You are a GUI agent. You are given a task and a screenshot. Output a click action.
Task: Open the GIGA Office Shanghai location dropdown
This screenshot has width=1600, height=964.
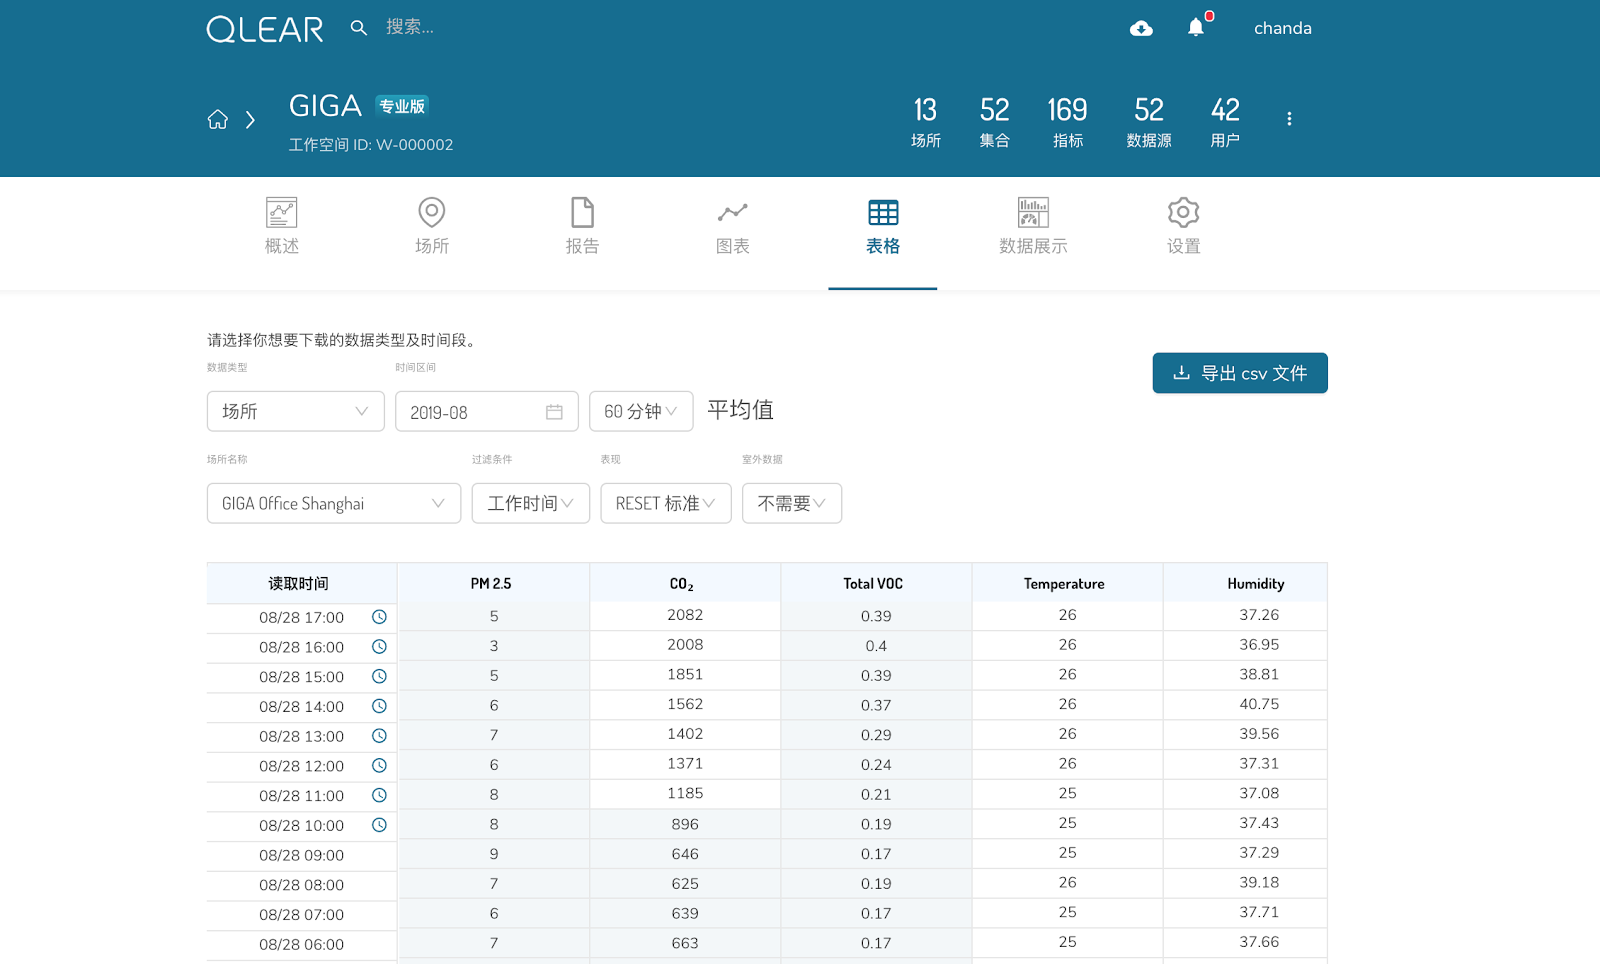[x=334, y=503]
